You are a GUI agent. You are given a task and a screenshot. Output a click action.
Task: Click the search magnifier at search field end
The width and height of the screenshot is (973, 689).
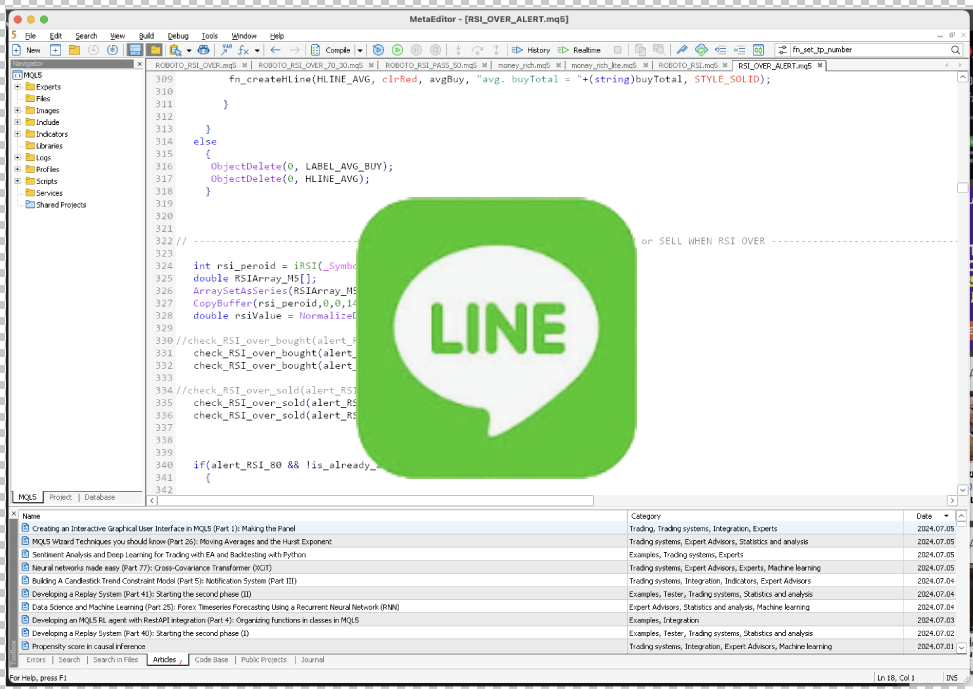click(956, 50)
